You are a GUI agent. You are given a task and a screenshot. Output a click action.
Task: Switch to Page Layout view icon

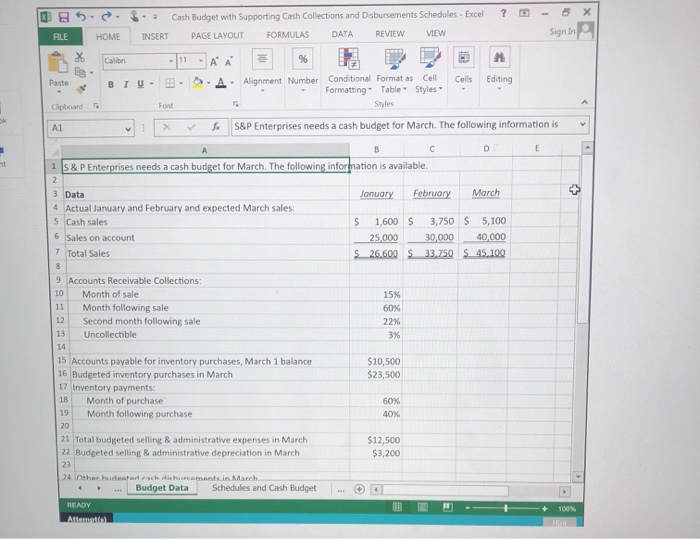coord(422,507)
